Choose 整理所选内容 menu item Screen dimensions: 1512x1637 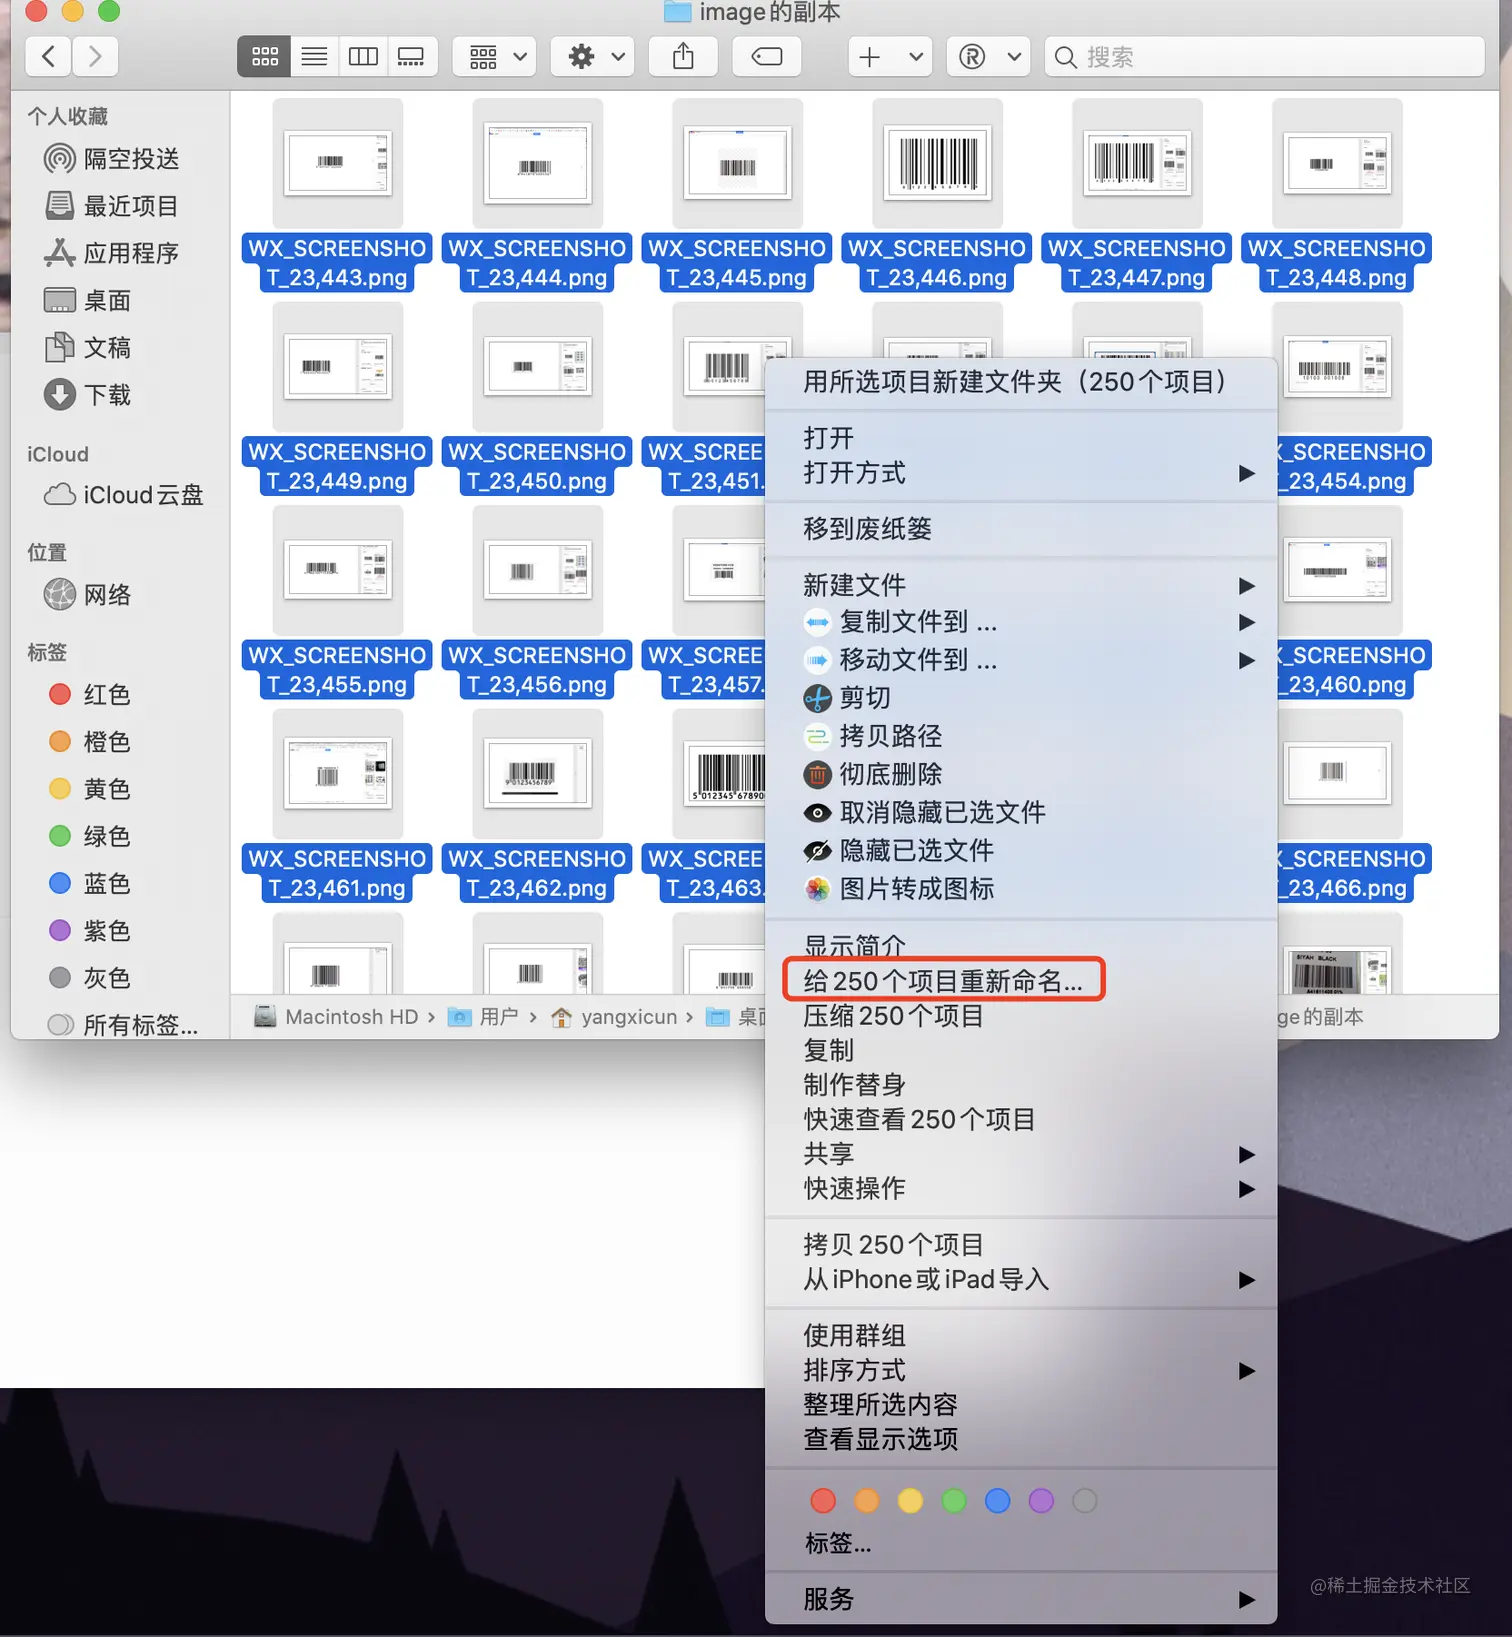coord(1021,1405)
